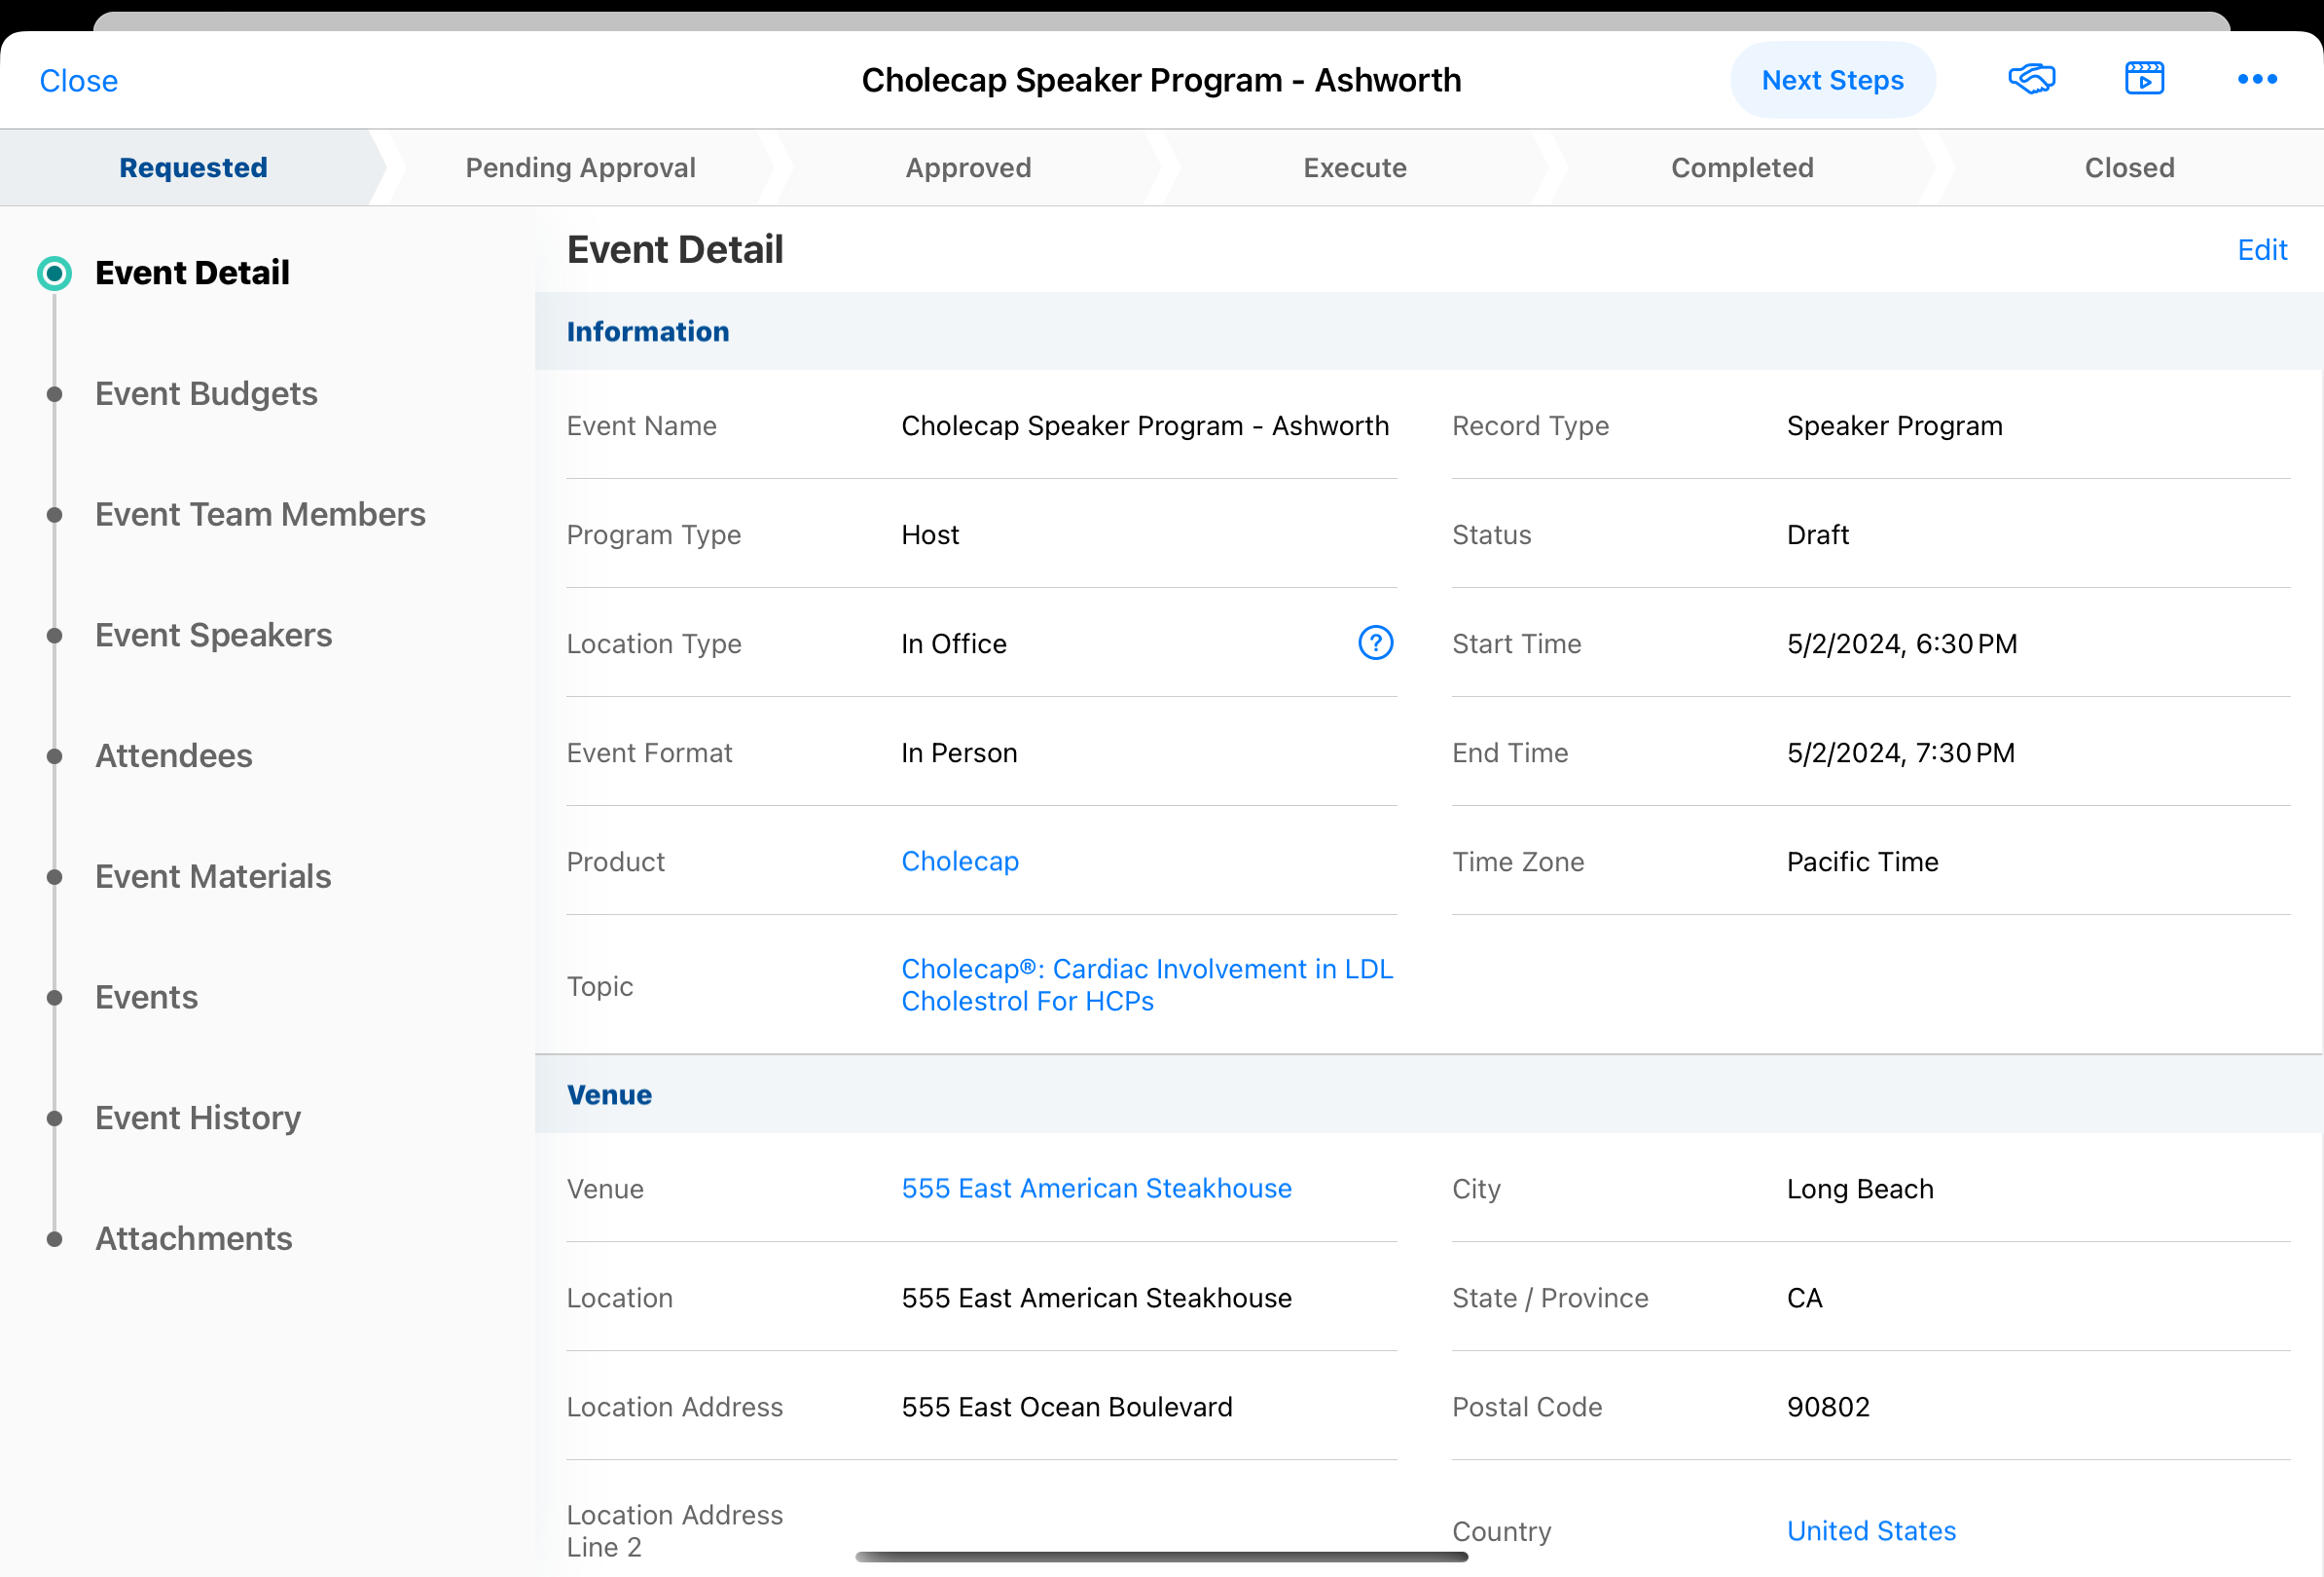Open the 555 East American Steakhouse venue link
The height and width of the screenshot is (1577, 2324).
tap(1096, 1188)
